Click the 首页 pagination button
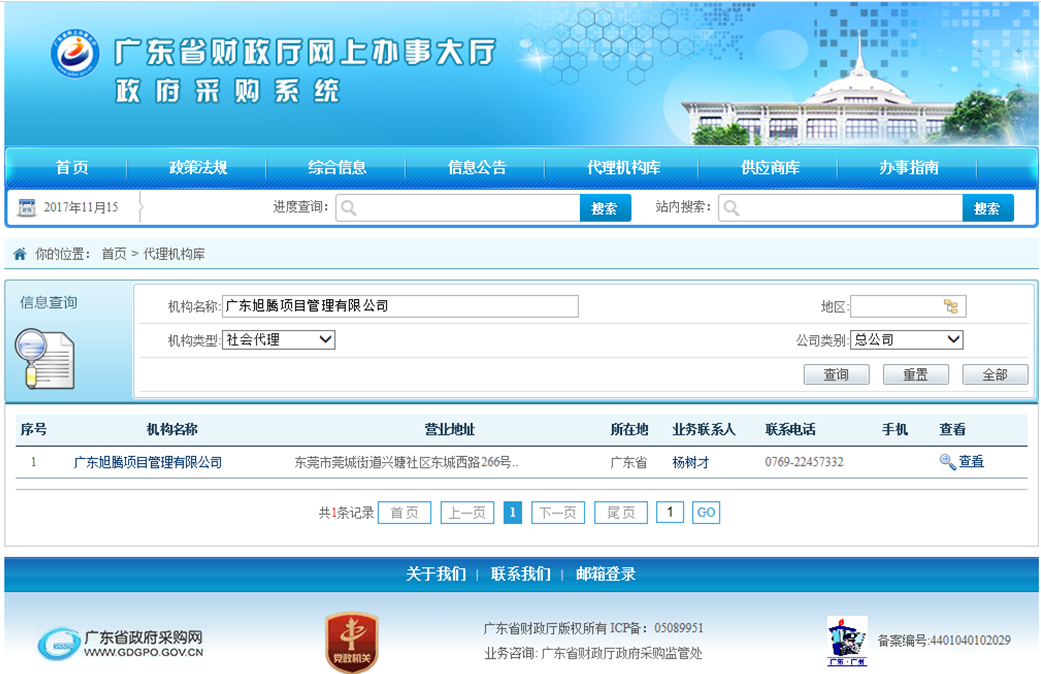Screen dimensions: 1041x674 point(404,513)
